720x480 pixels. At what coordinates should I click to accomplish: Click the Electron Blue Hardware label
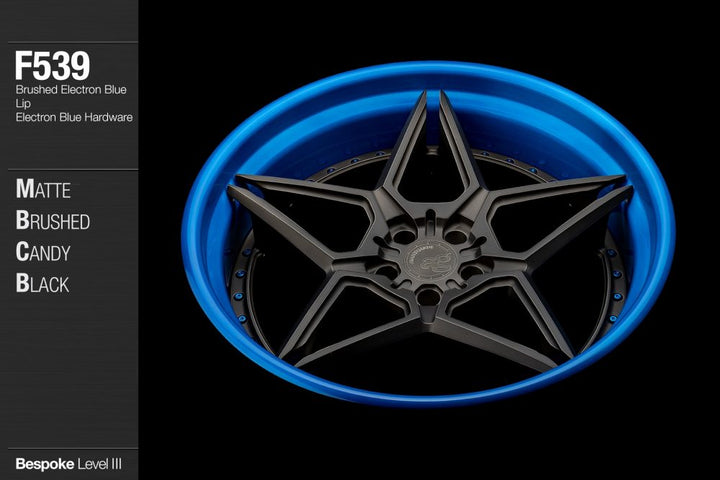click(74, 117)
